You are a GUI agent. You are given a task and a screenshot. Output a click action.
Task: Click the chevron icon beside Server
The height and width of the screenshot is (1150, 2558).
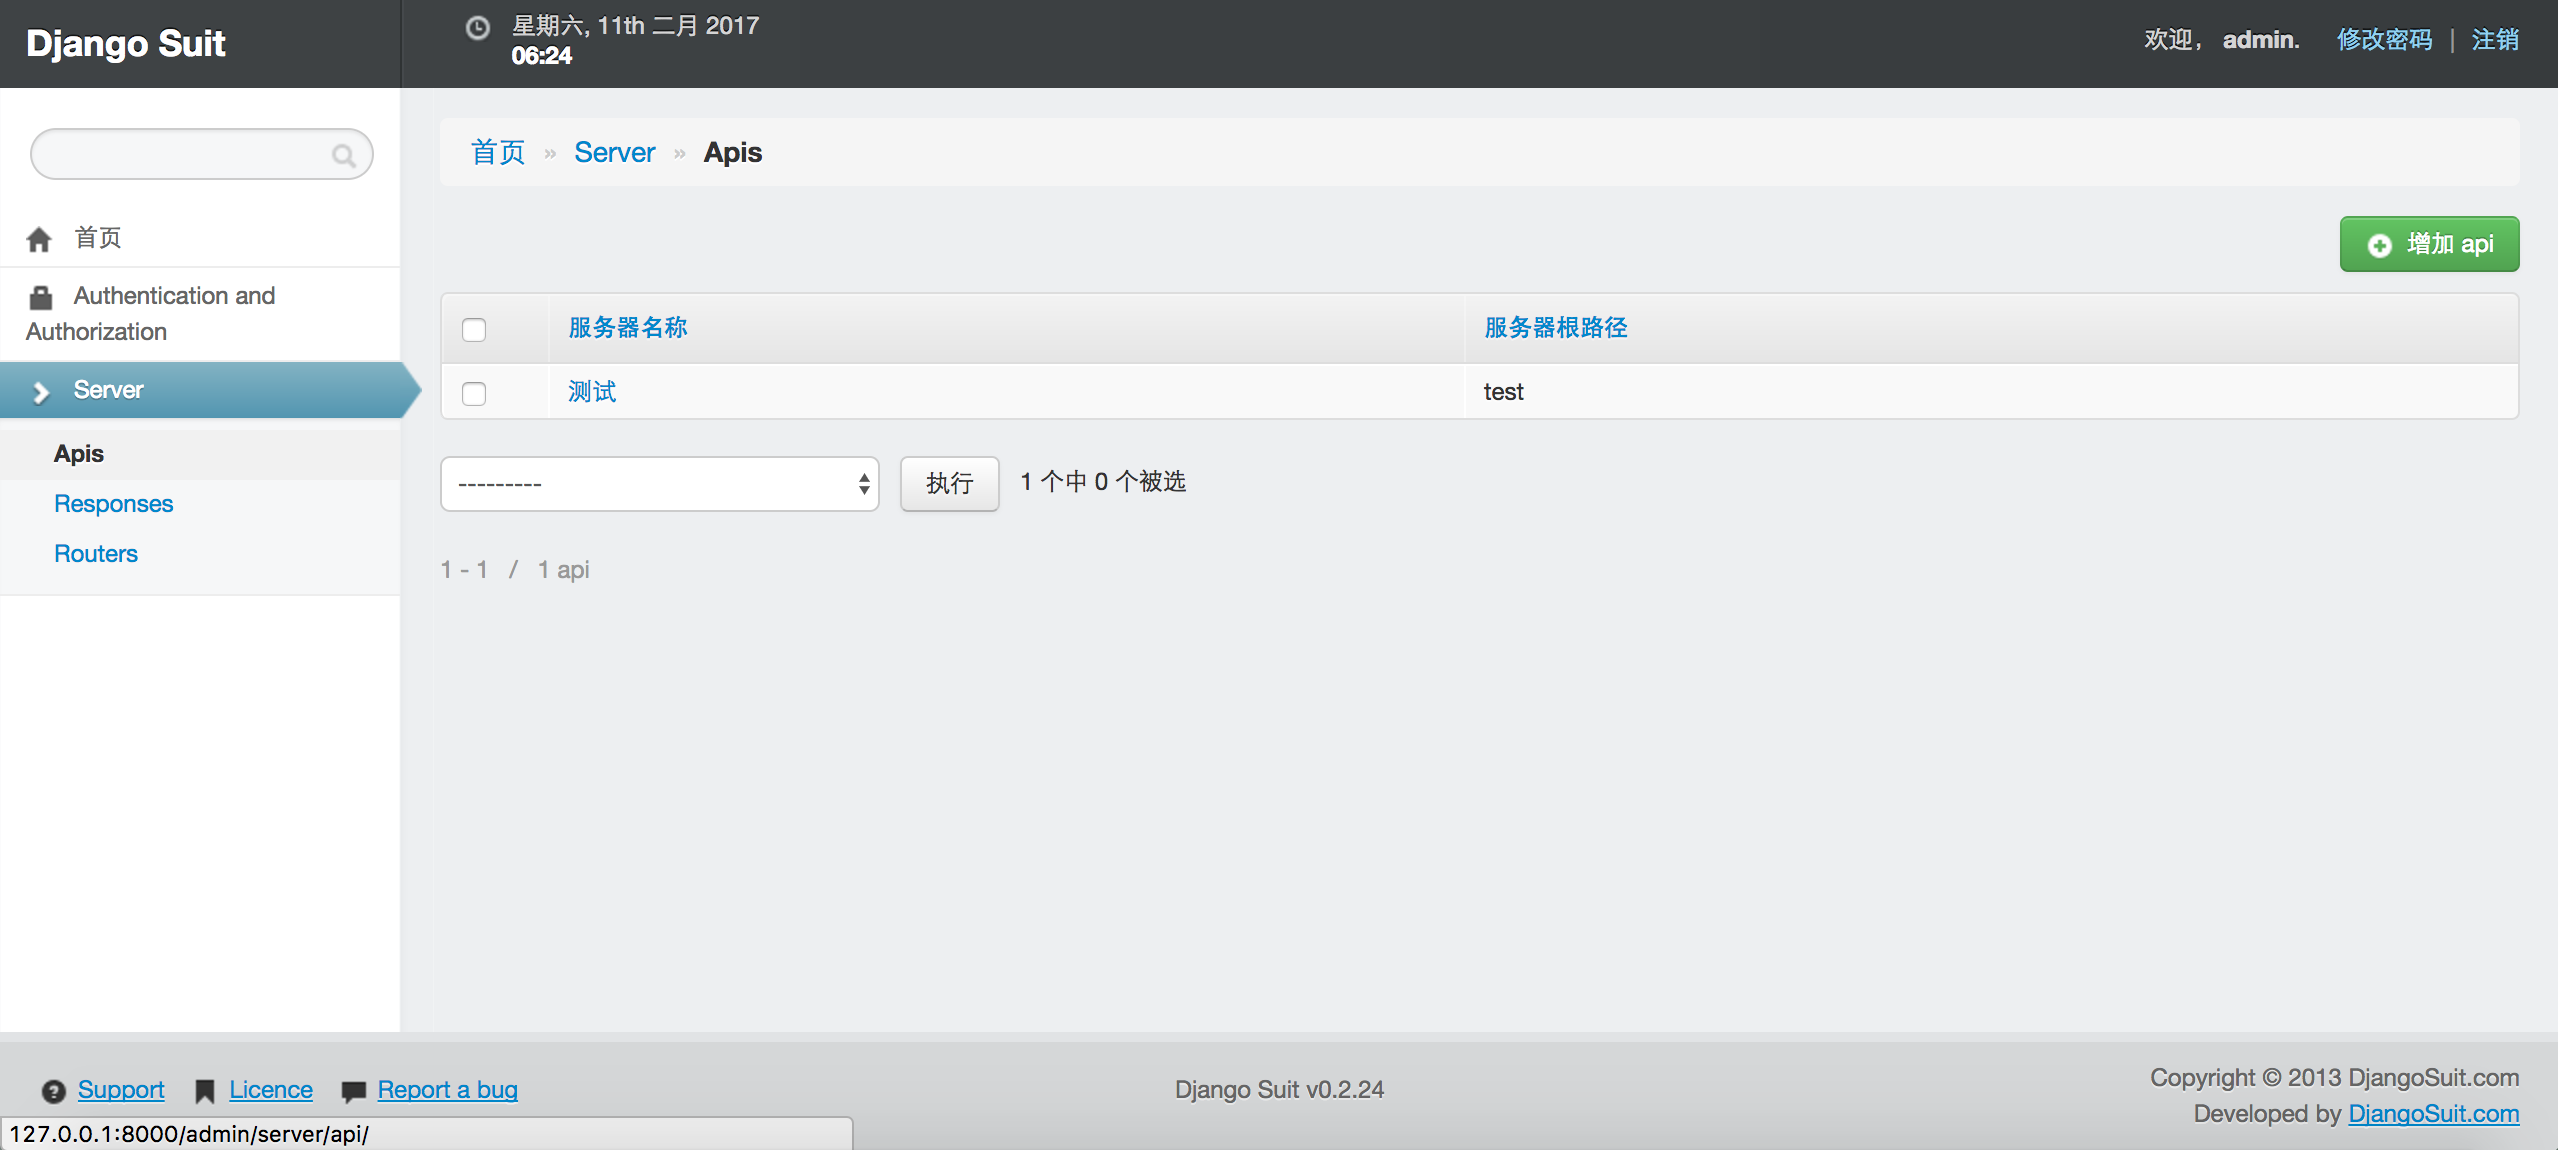pos(41,392)
